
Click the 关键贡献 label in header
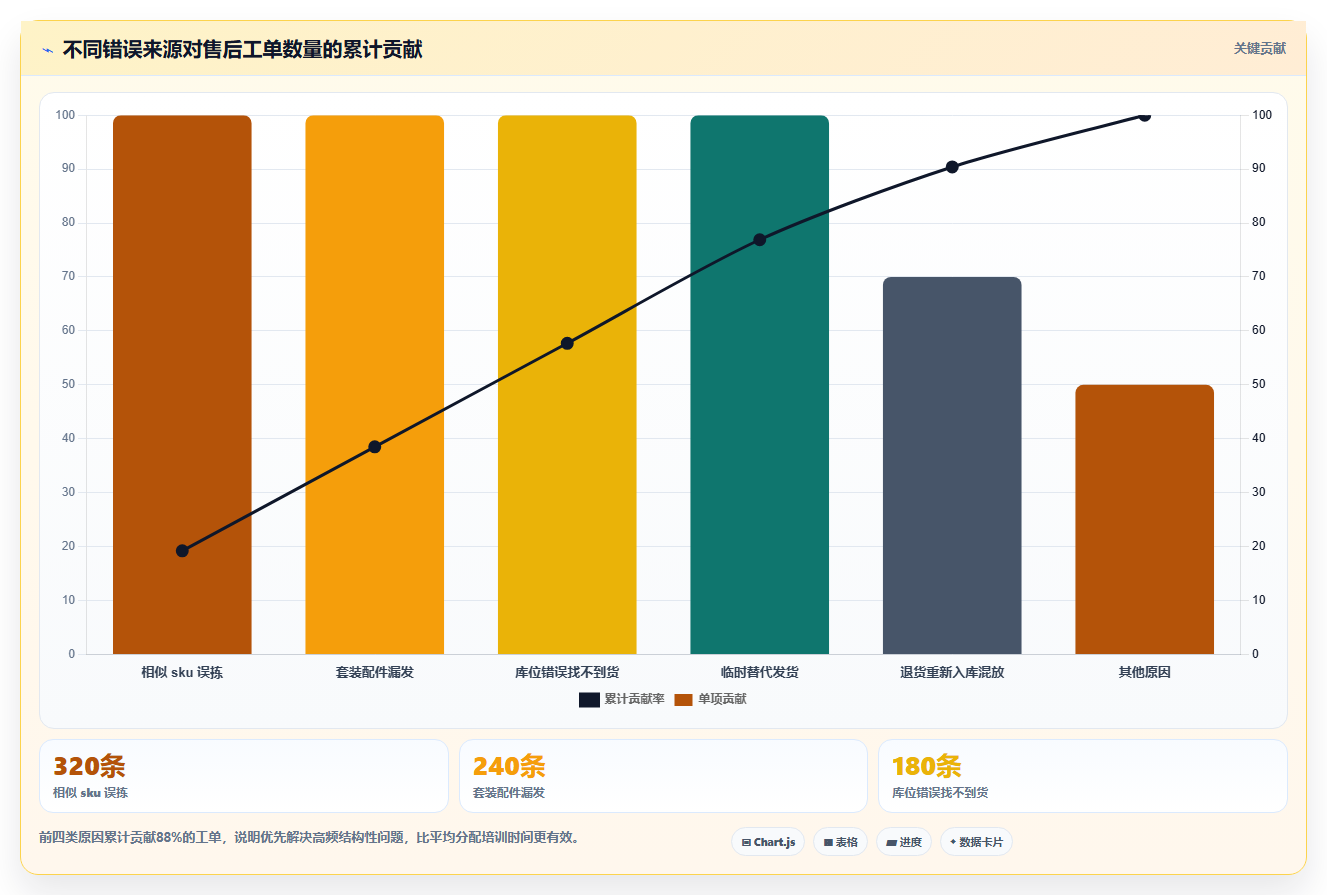tap(1259, 48)
